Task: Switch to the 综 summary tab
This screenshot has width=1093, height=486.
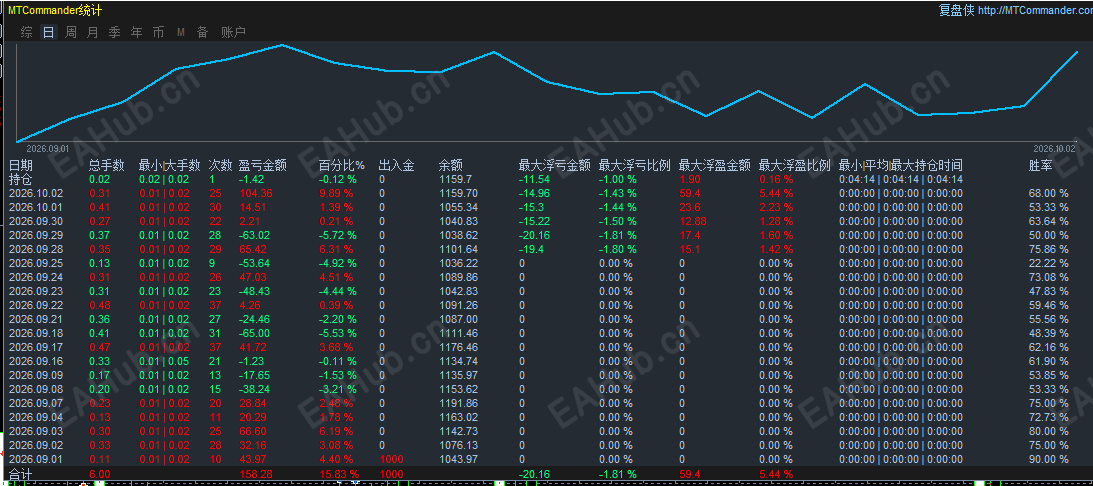Action: click(x=26, y=32)
